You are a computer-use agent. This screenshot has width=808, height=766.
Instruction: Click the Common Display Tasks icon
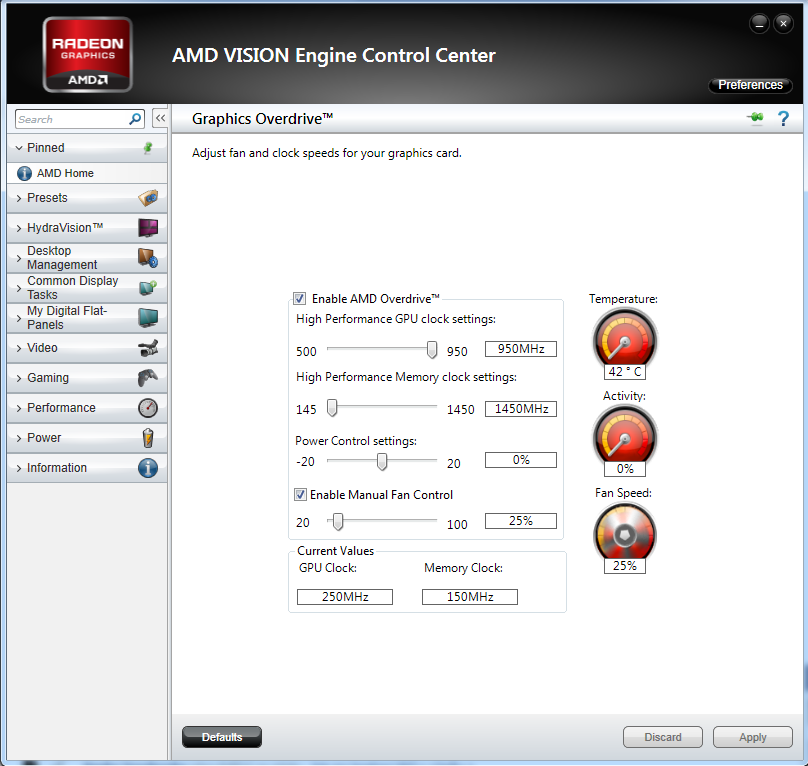pos(148,288)
